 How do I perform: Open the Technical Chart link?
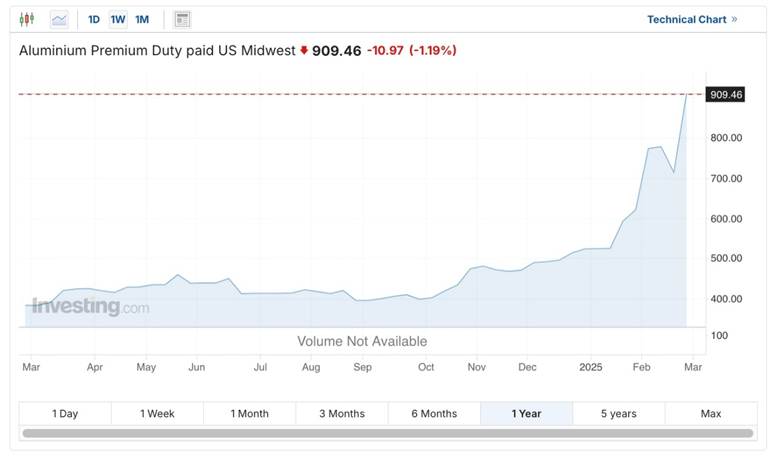(x=685, y=19)
